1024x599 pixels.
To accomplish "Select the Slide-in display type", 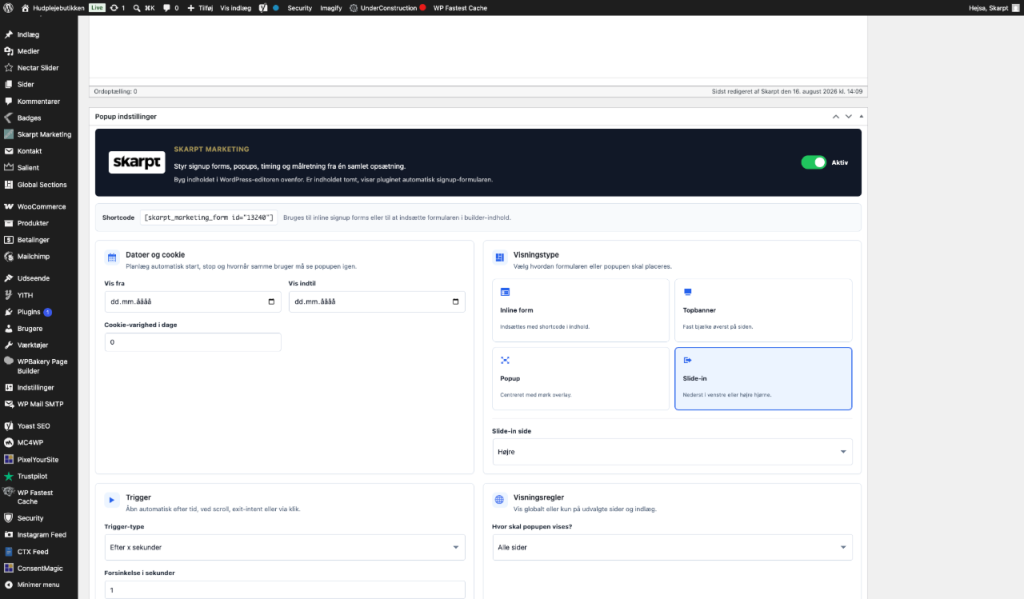I will pyautogui.click(x=763, y=379).
